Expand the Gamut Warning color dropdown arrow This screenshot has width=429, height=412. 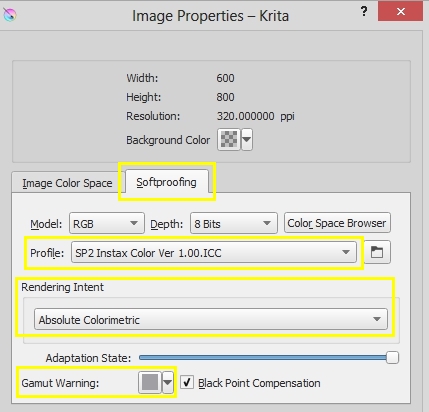click(x=168, y=382)
